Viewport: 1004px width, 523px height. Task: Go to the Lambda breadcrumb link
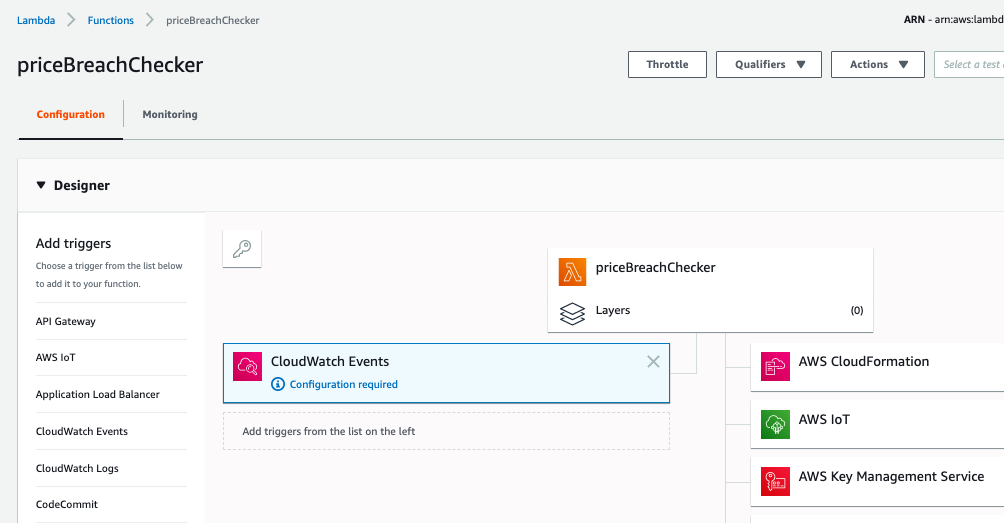pyautogui.click(x=36, y=20)
